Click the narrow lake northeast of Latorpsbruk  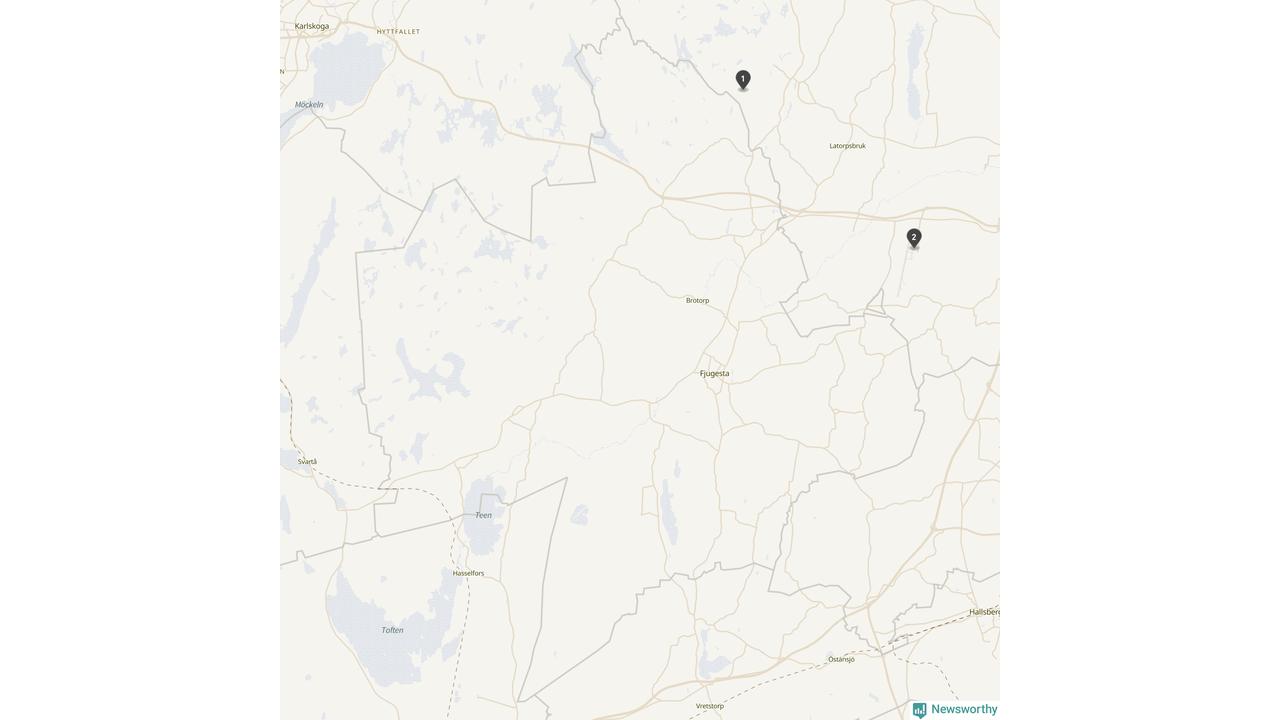tap(914, 70)
